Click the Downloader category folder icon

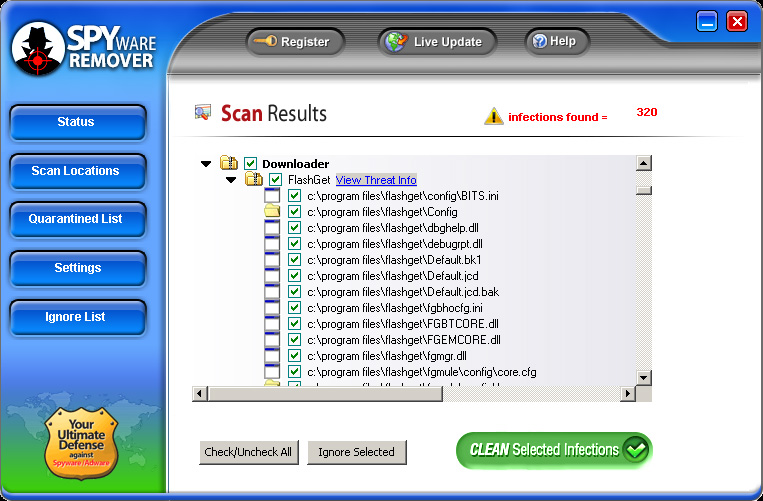coord(228,163)
